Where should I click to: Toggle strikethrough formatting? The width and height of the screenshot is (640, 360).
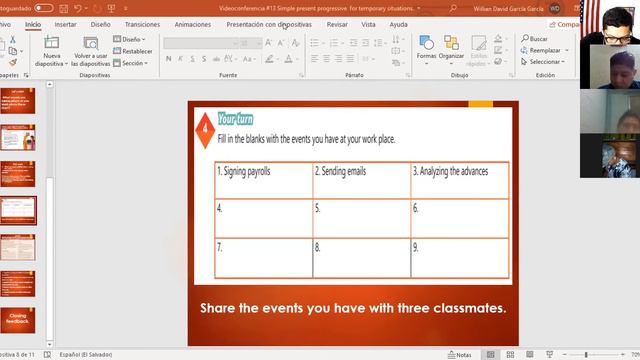(216, 59)
